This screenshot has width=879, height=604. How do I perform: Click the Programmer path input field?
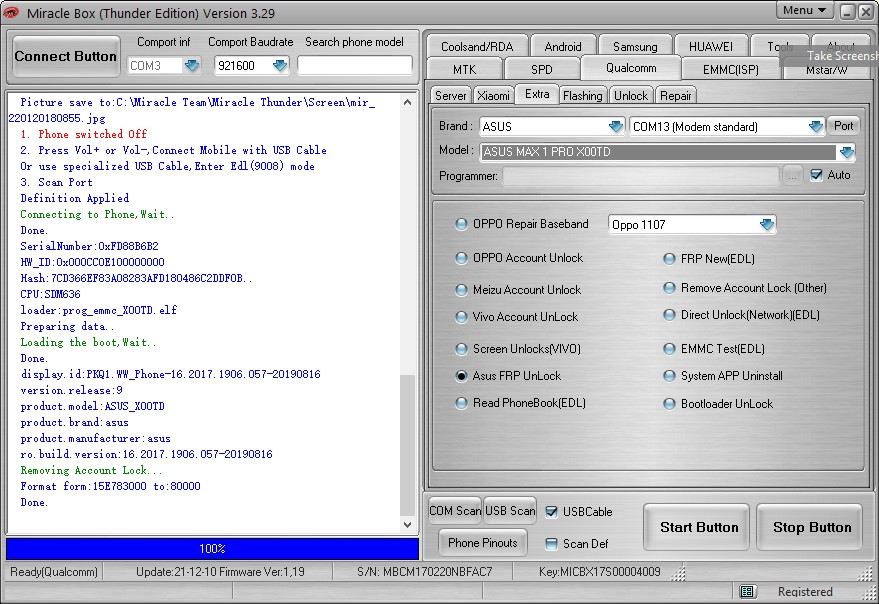[x=641, y=176]
